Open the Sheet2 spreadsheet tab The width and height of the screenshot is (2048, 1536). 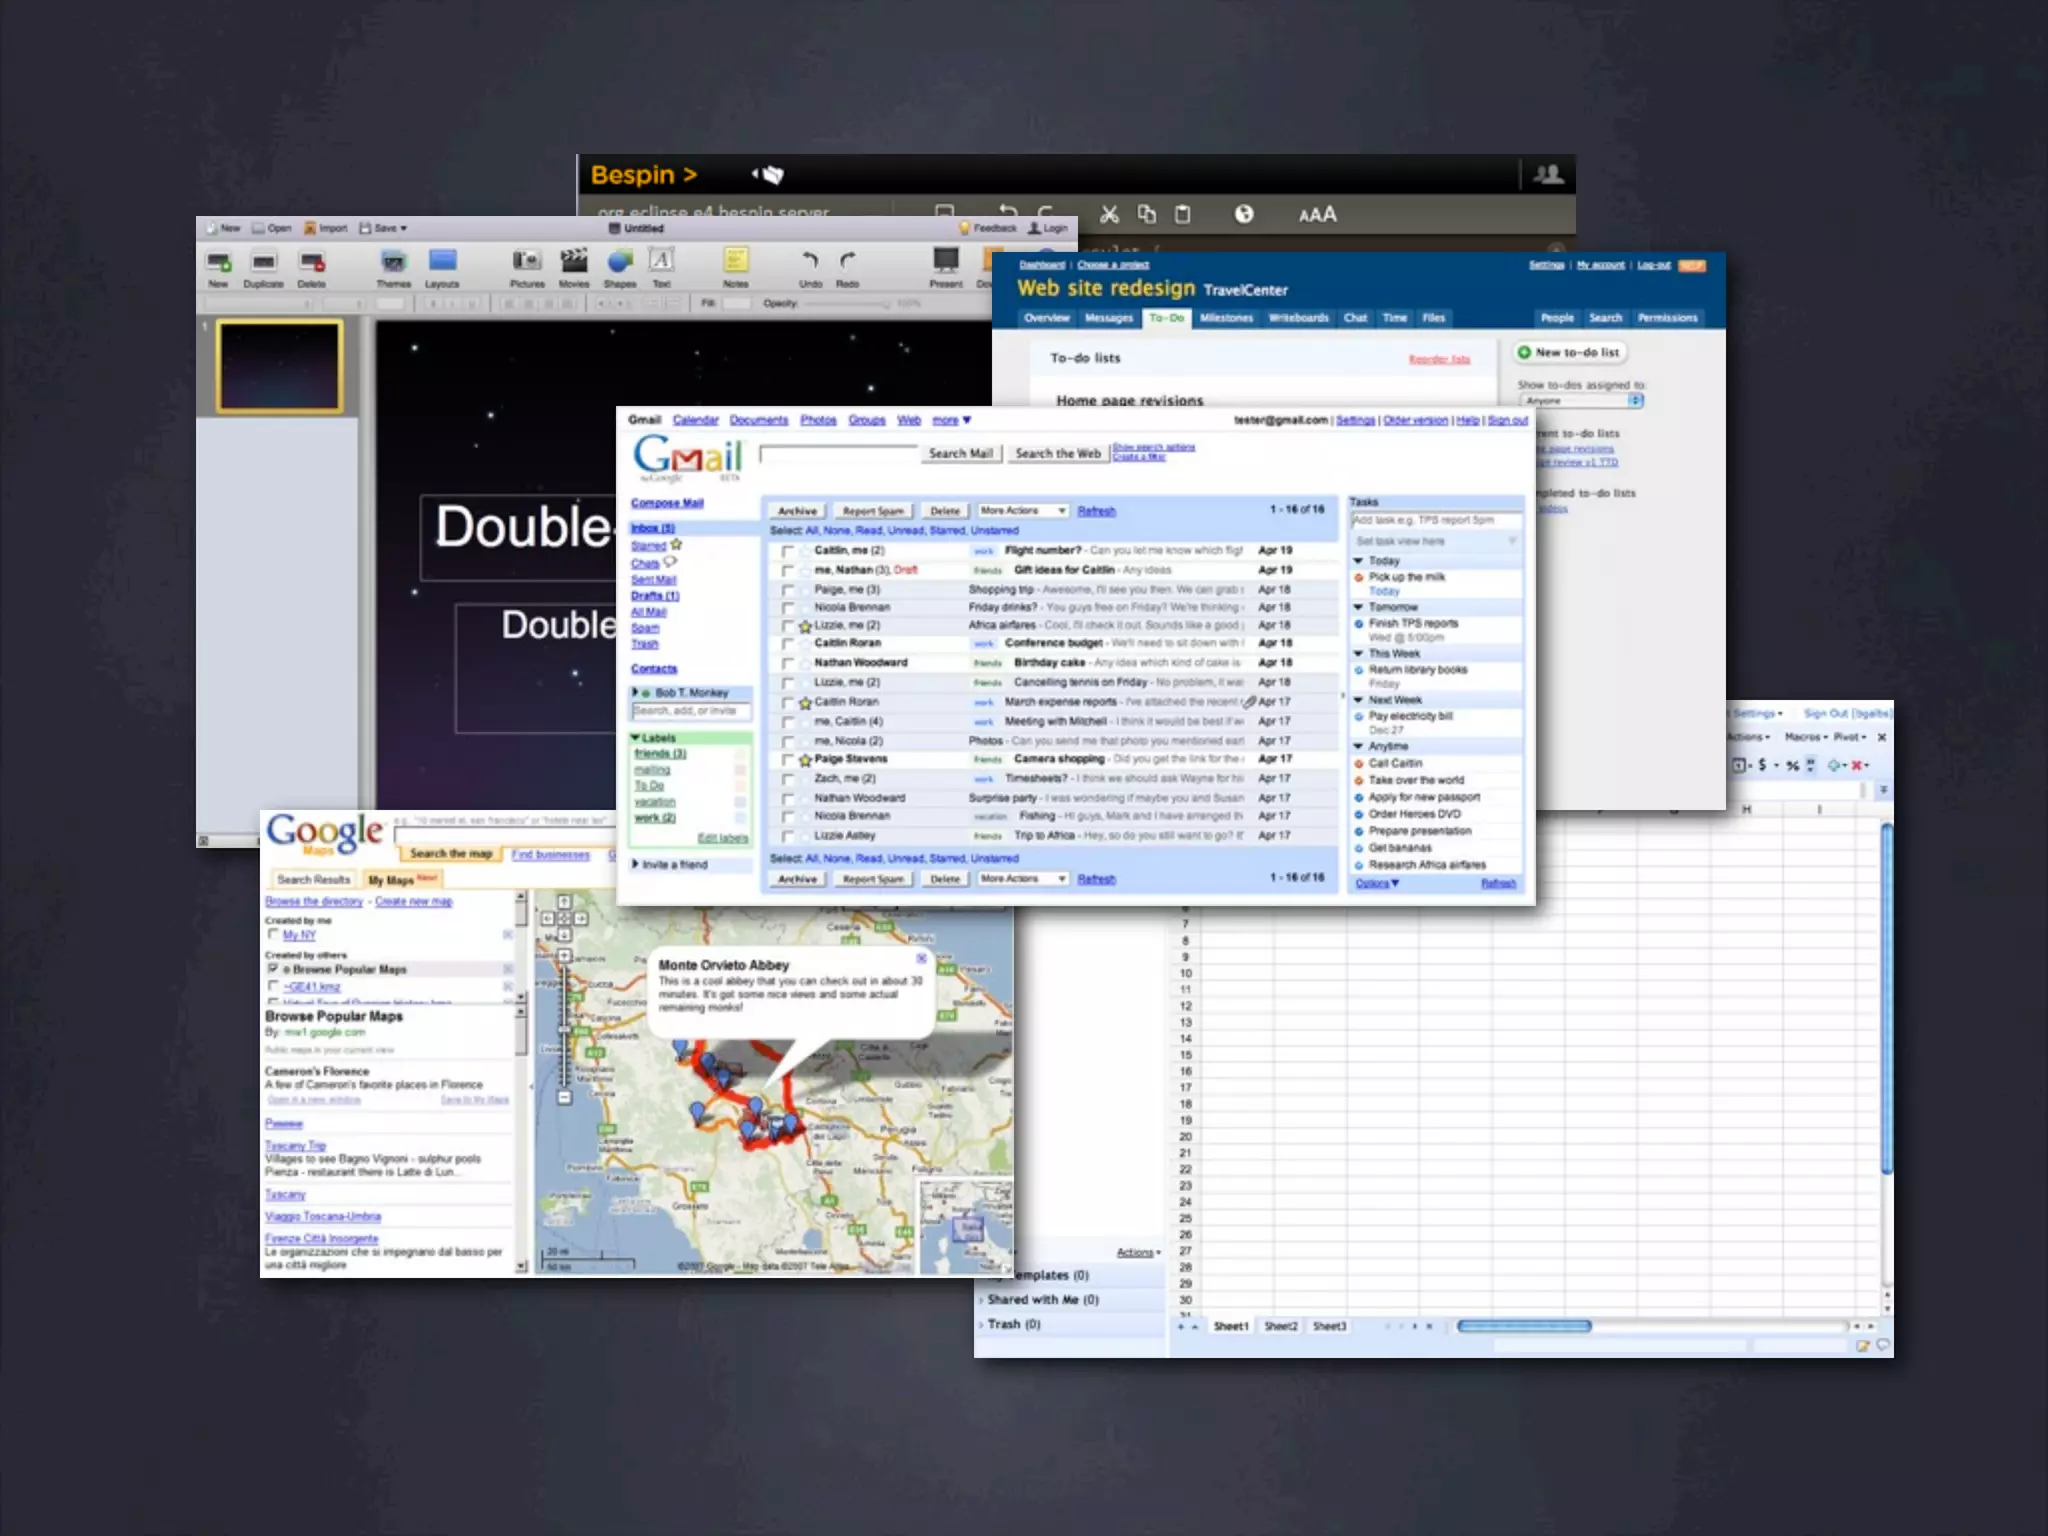click(x=1280, y=1326)
